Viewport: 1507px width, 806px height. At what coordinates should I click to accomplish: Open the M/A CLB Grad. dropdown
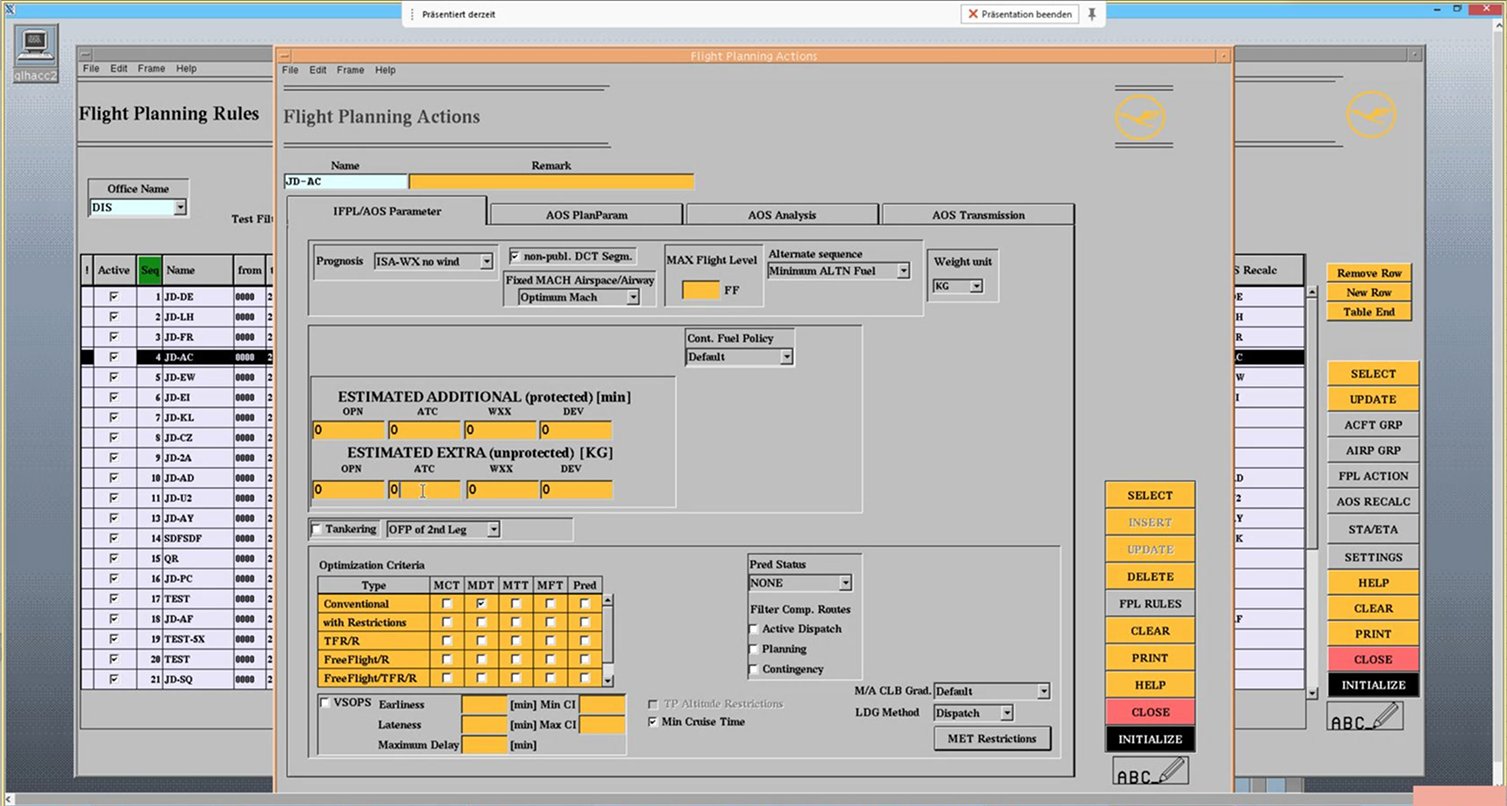pos(992,691)
